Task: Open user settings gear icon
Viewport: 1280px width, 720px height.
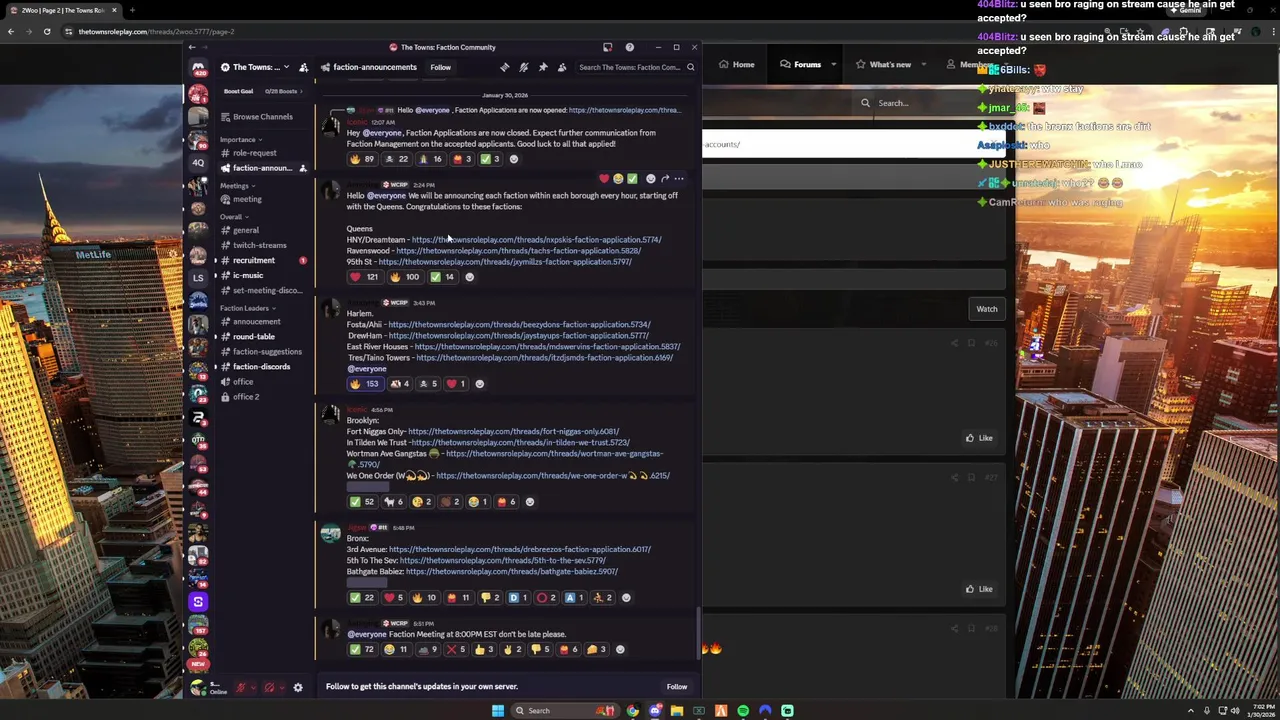Action: 298,687
